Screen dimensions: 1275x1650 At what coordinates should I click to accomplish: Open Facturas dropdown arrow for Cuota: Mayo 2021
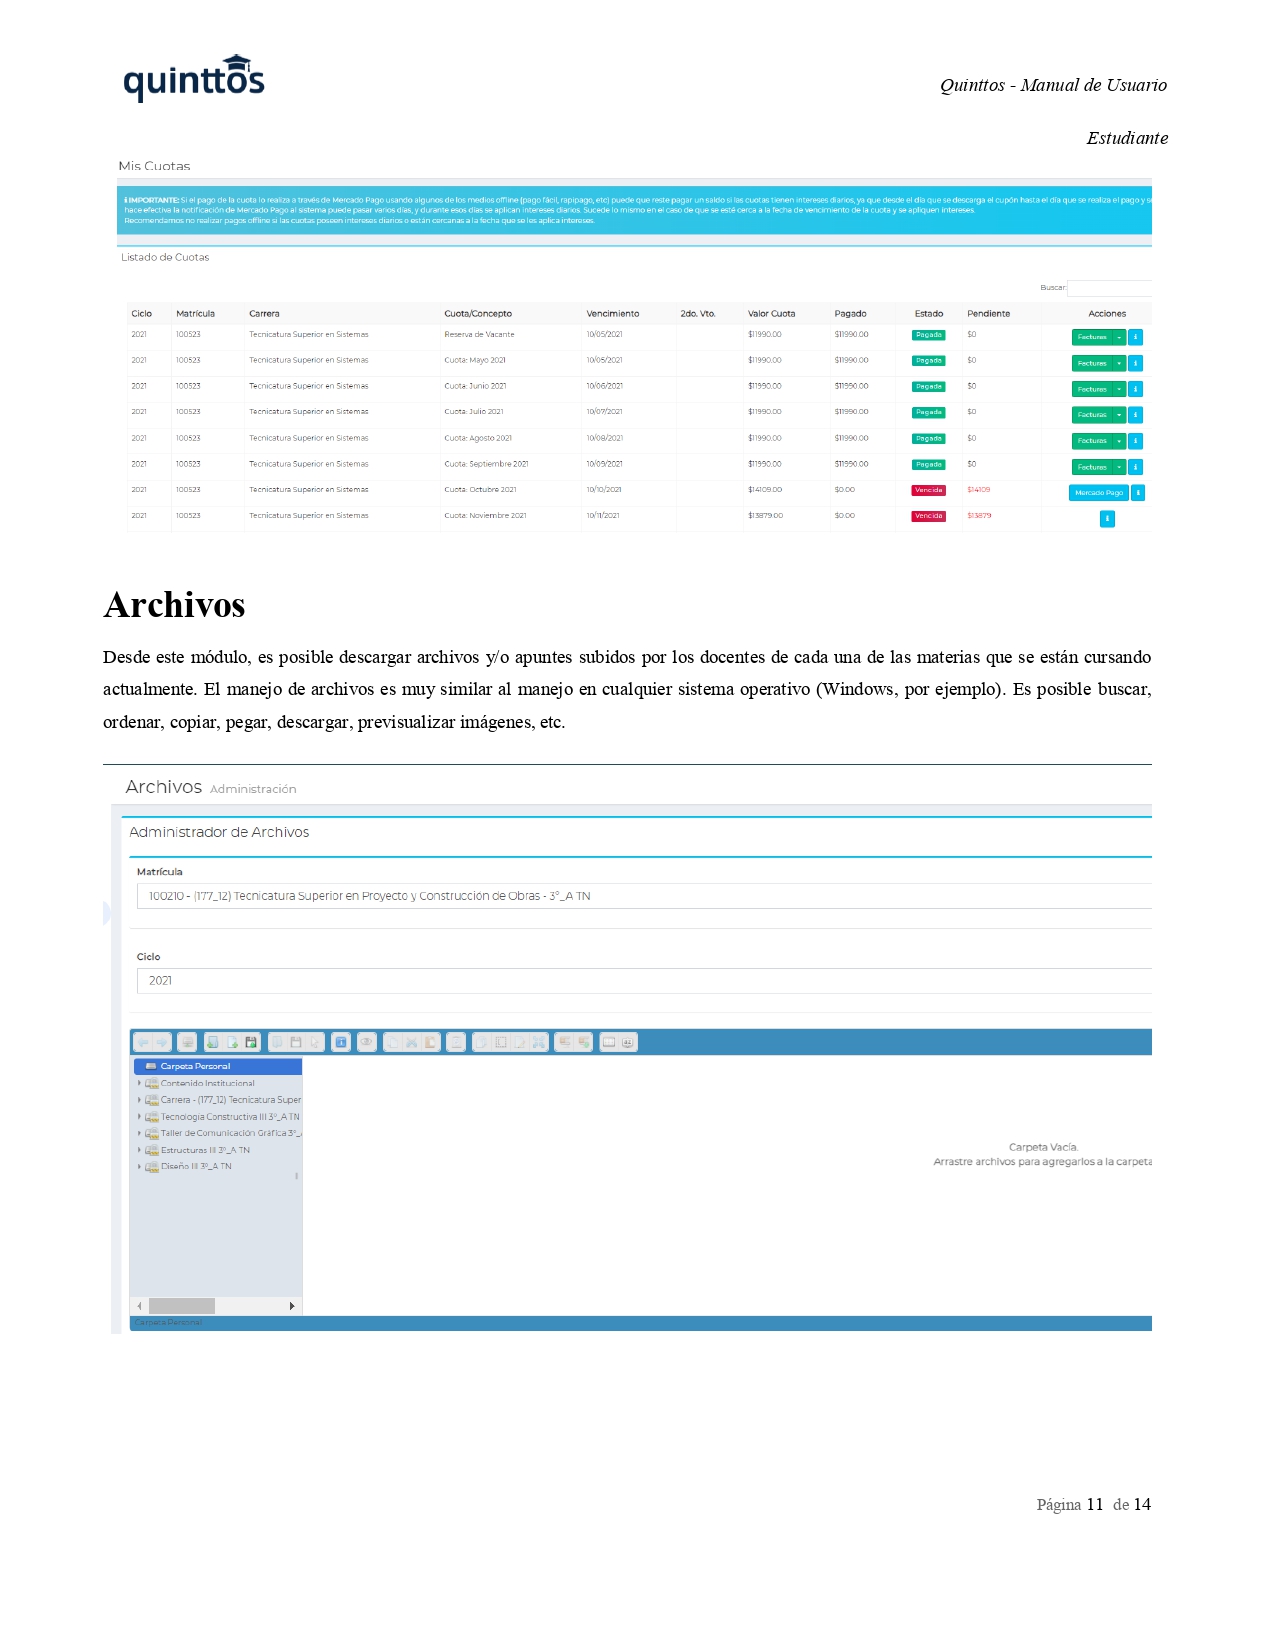[x=1119, y=363]
